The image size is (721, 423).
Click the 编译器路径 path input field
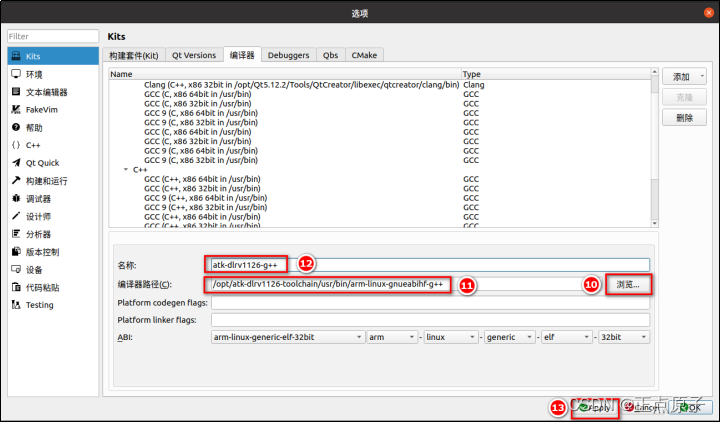tap(405, 285)
